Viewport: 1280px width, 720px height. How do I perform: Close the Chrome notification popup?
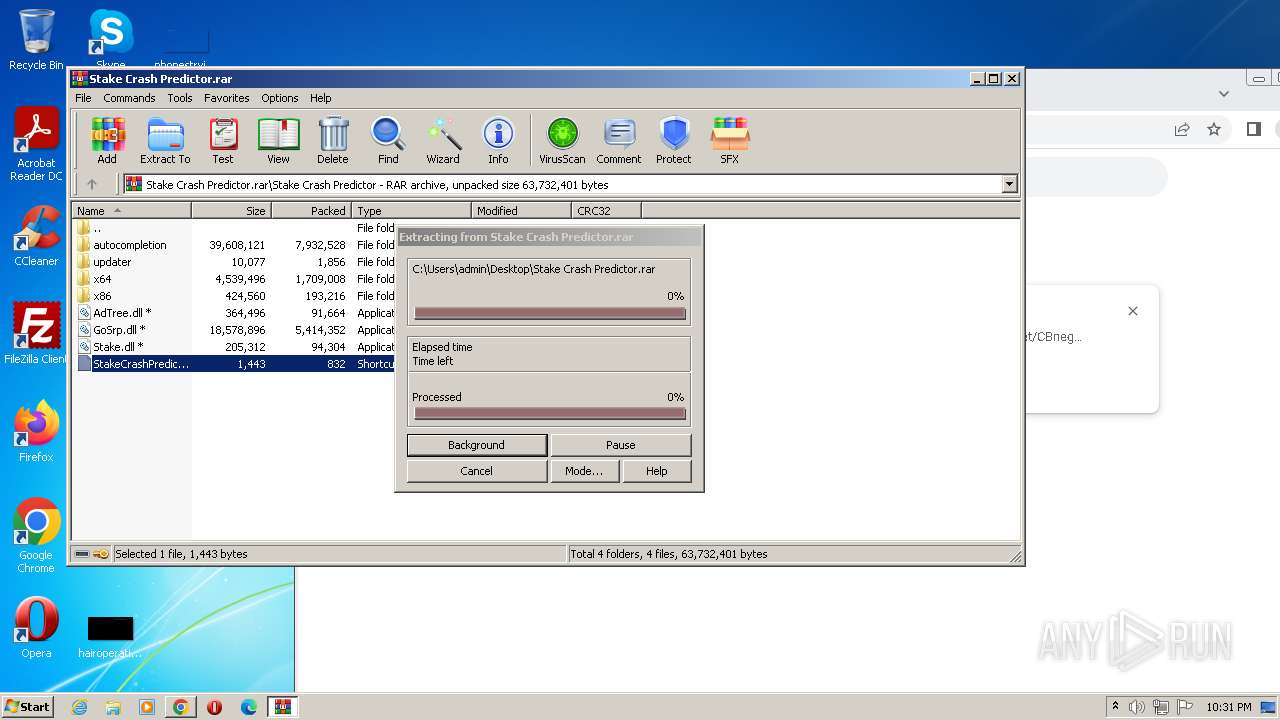click(x=1133, y=311)
